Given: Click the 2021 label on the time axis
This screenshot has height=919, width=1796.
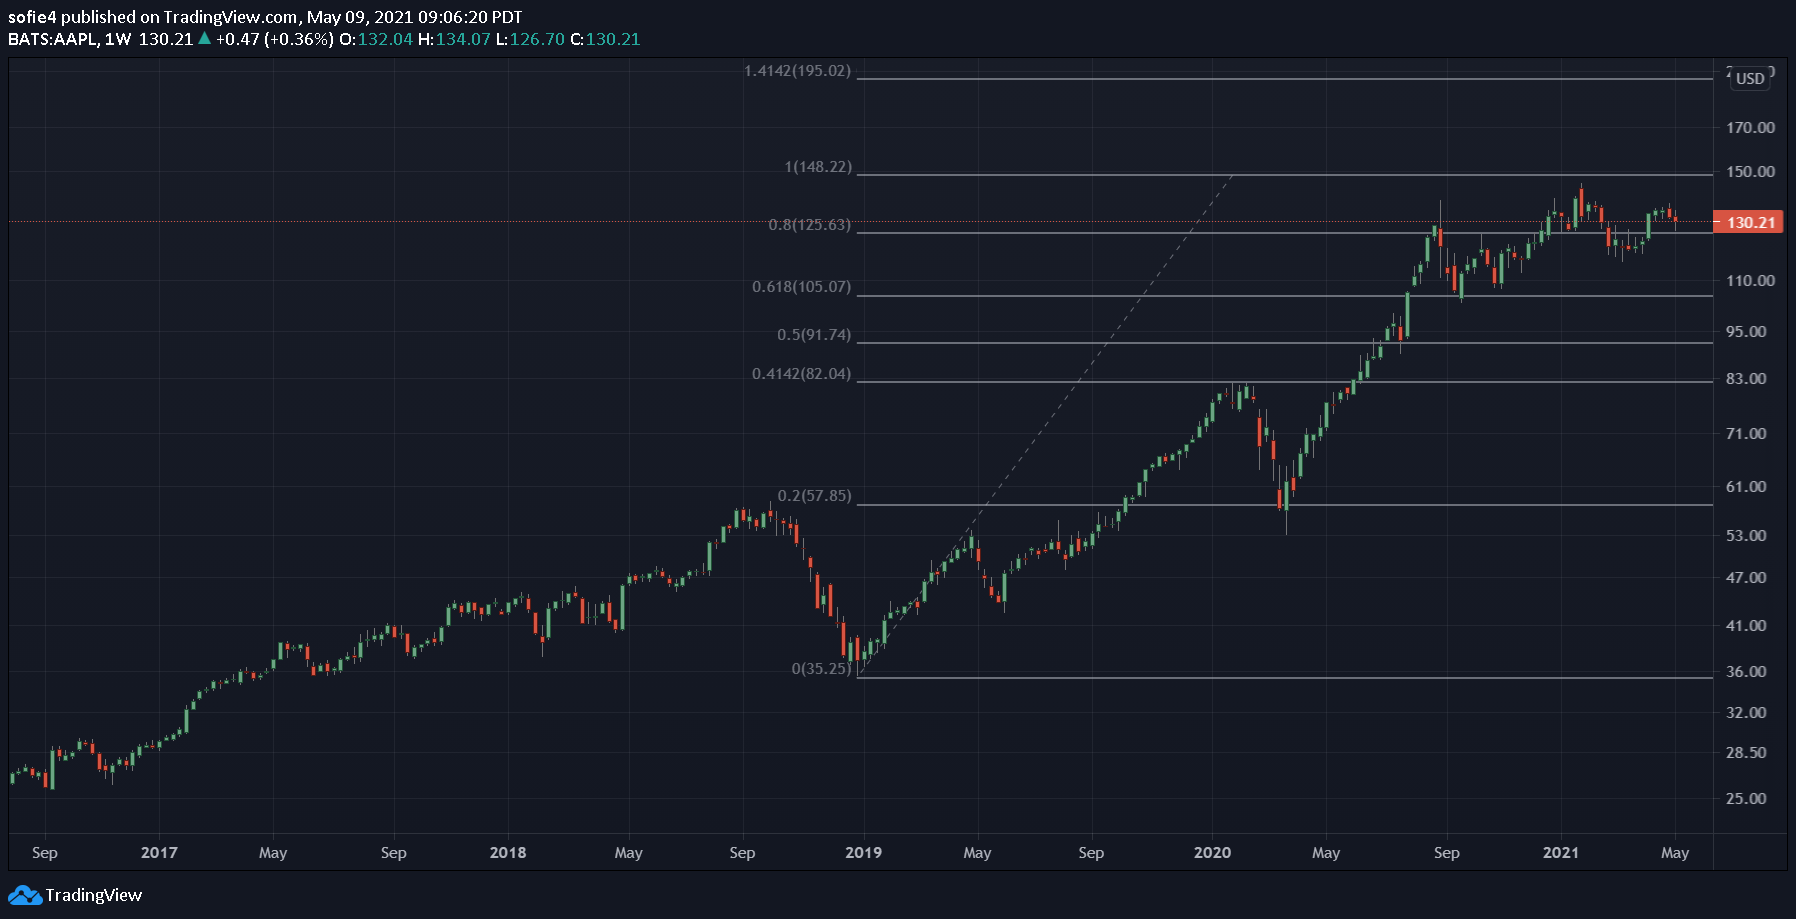Looking at the screenshot, I should click(1560, 853).
